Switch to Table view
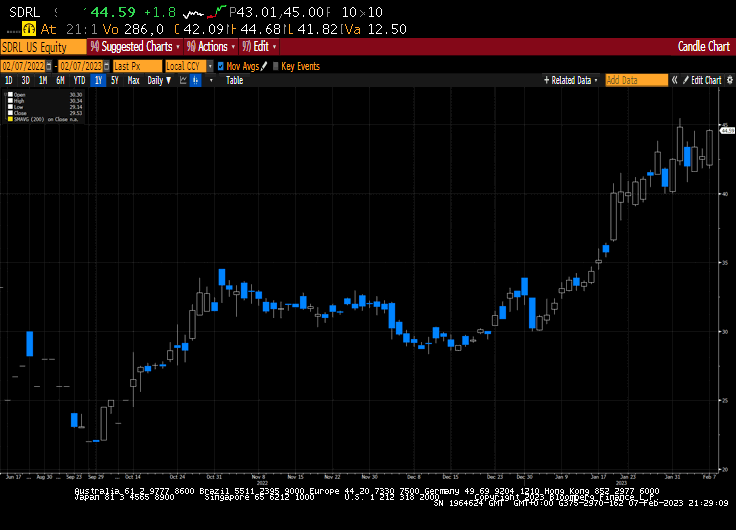Viewport: 736px width, 530px height. pos(234,80)
